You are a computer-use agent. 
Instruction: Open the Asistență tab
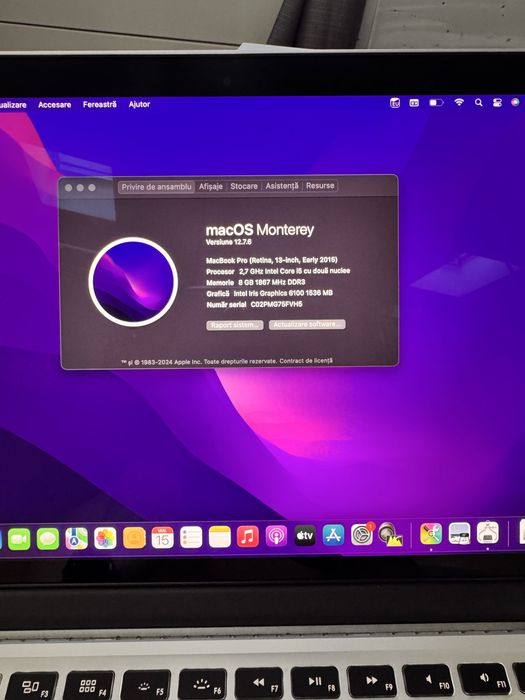pyautogui.click(x=282, y=185)
